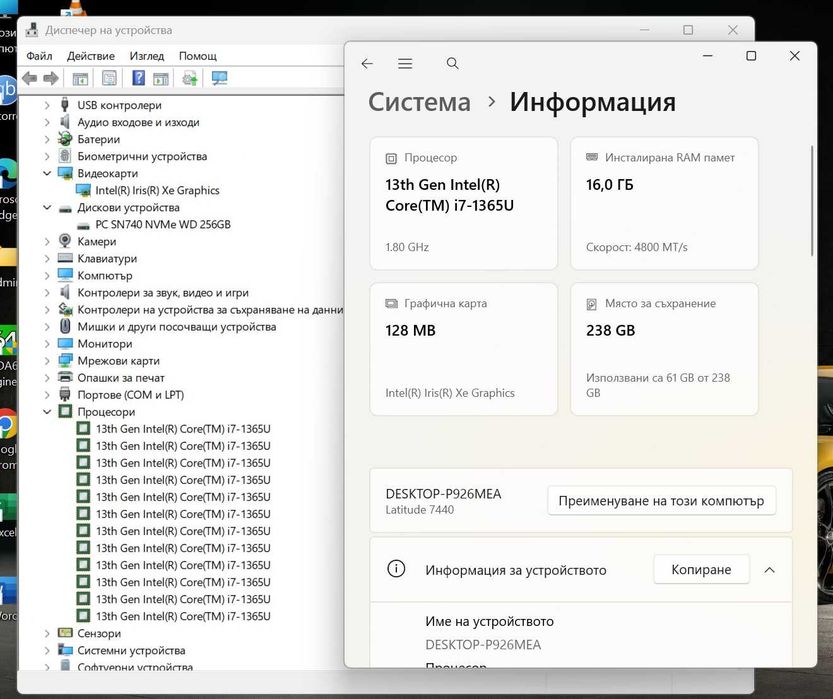Click the Latitude 7440 model text

pyautogui.click(x=420, y=510)
